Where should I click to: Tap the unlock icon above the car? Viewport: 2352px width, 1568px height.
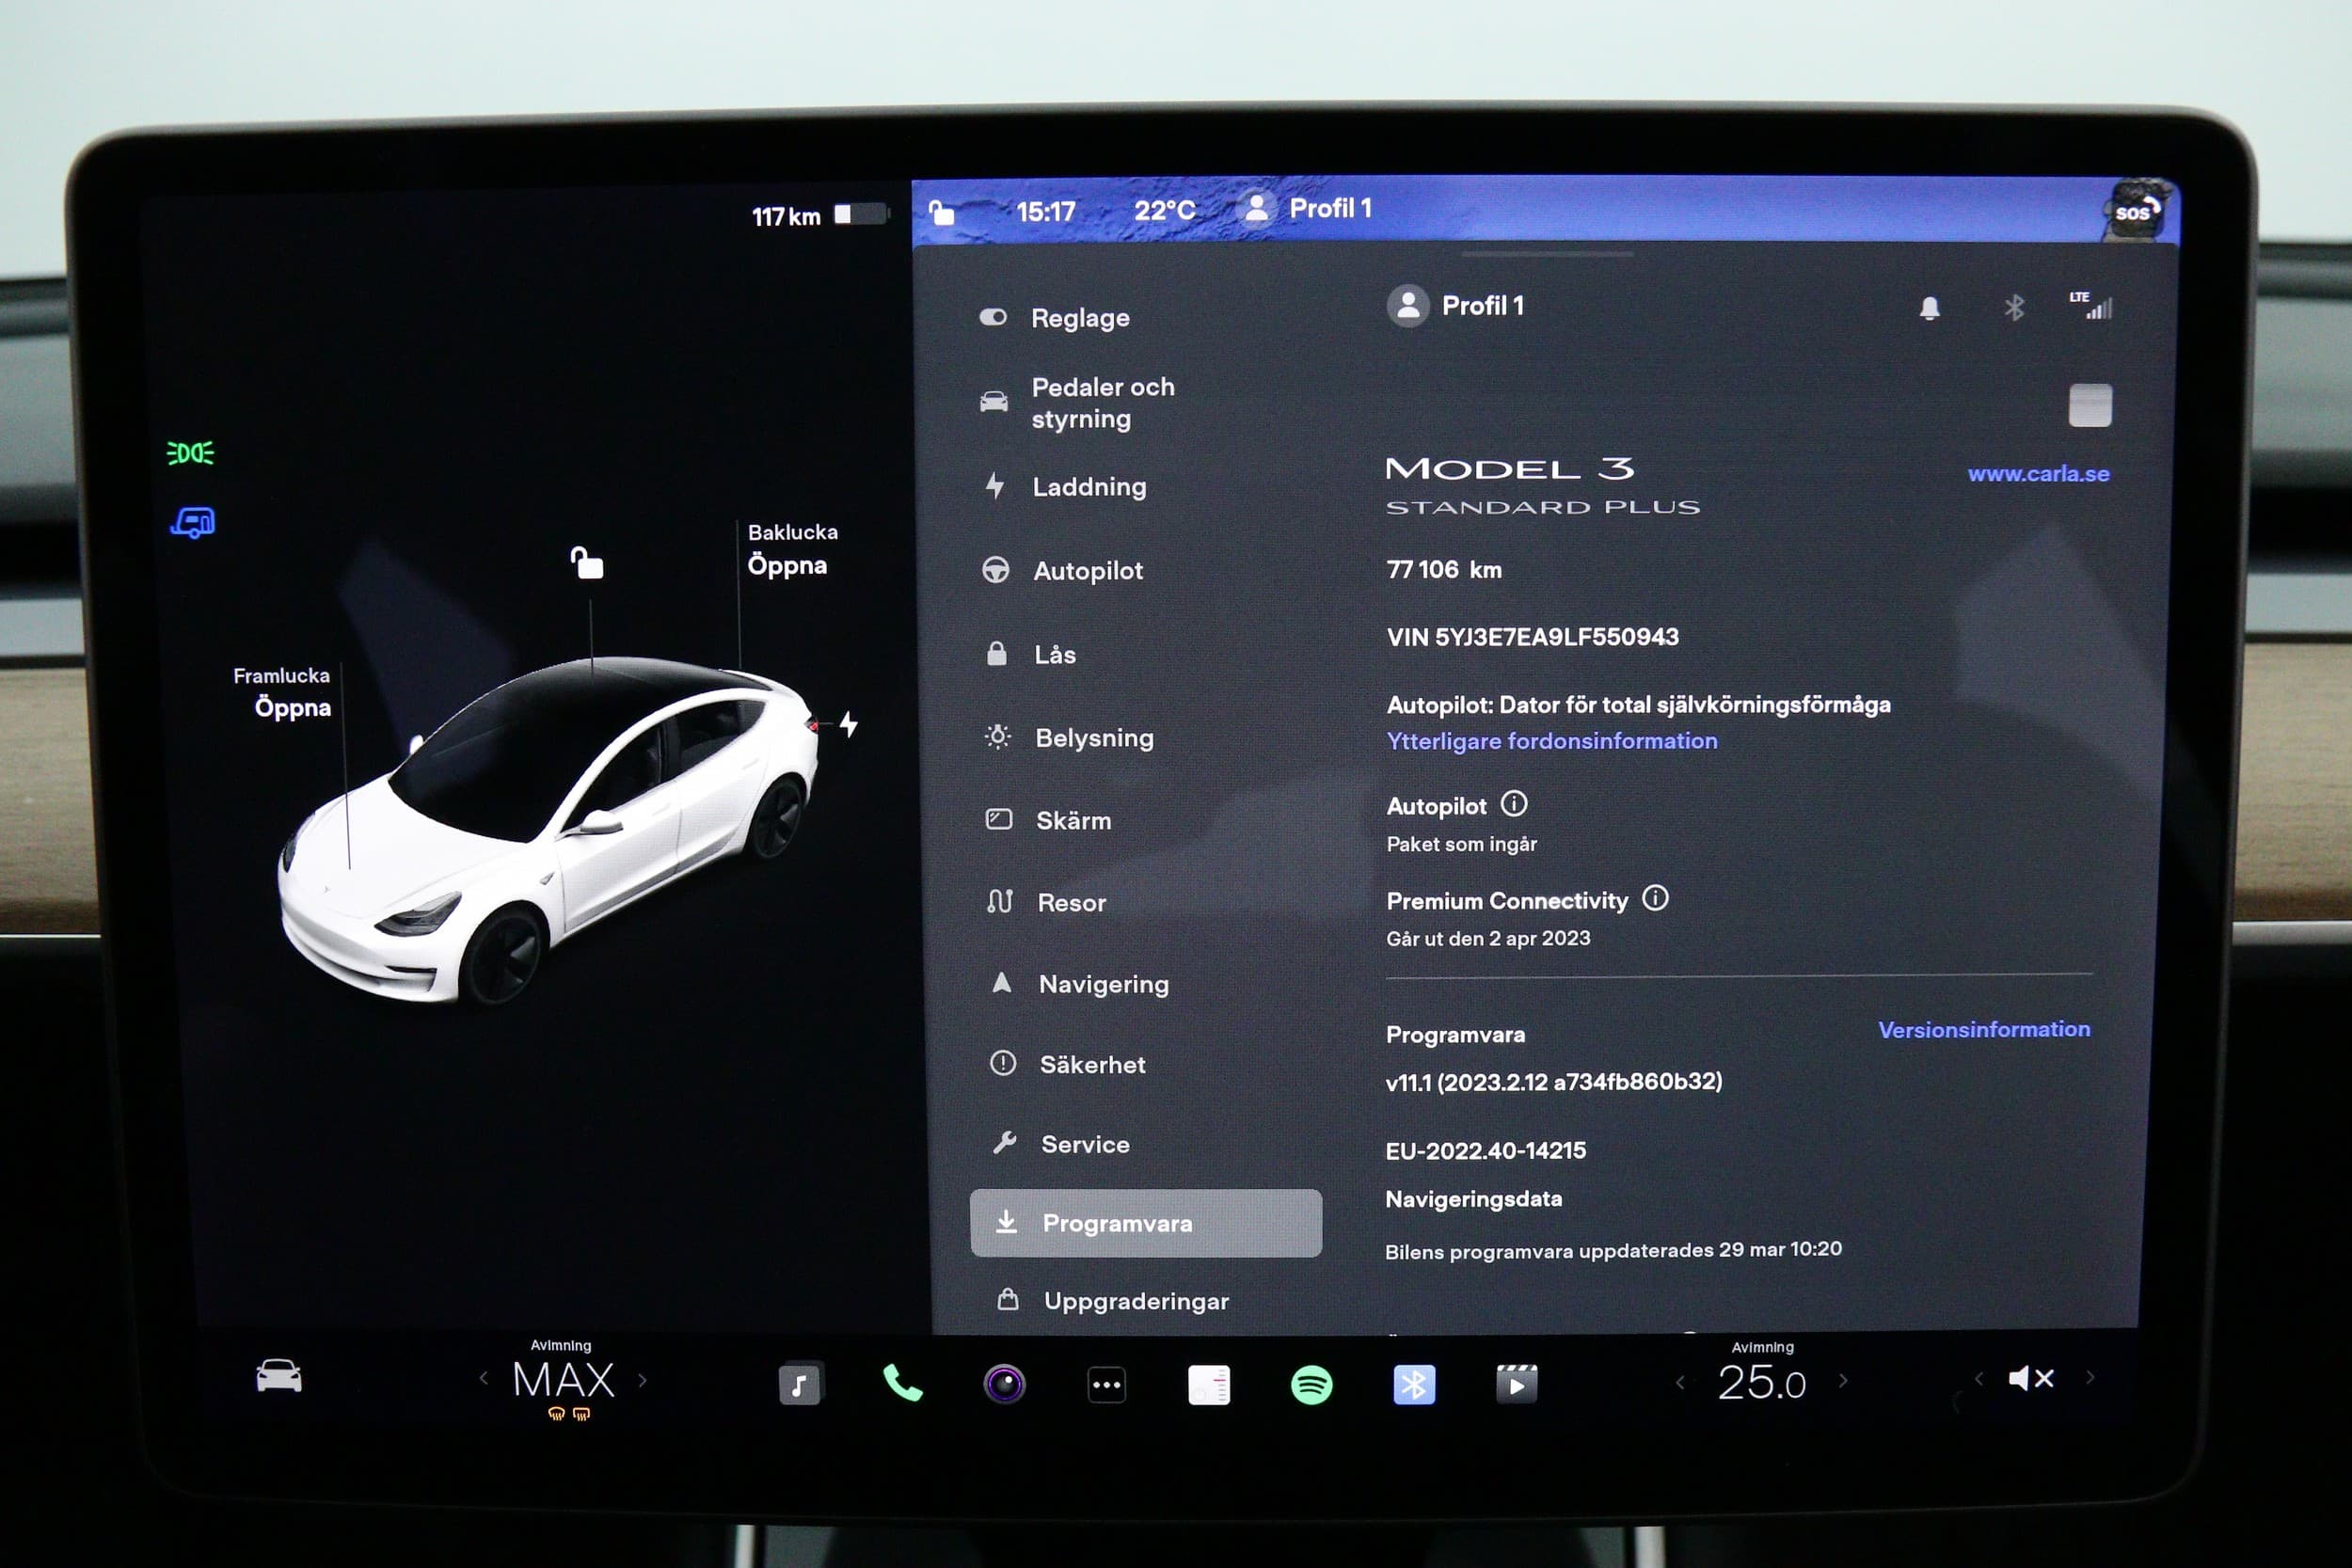tap(587, 562)
